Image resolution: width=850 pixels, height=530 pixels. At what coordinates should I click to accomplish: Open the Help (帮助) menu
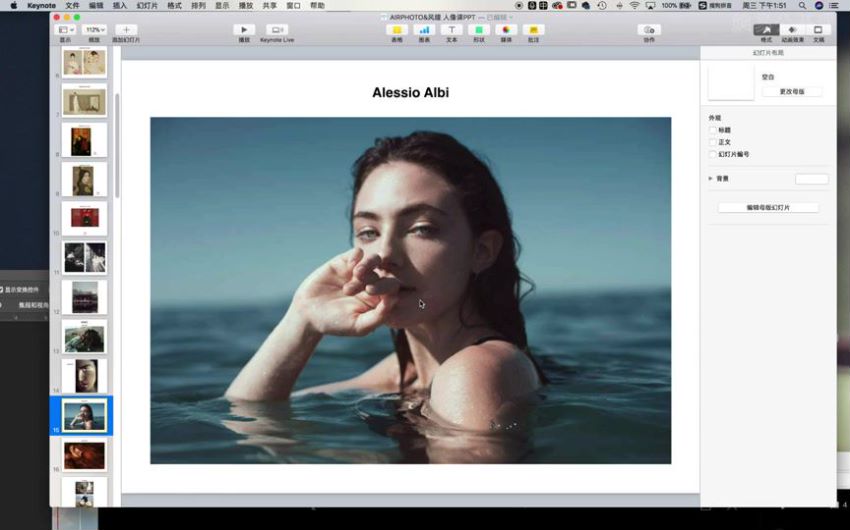(x=317, y=5)
